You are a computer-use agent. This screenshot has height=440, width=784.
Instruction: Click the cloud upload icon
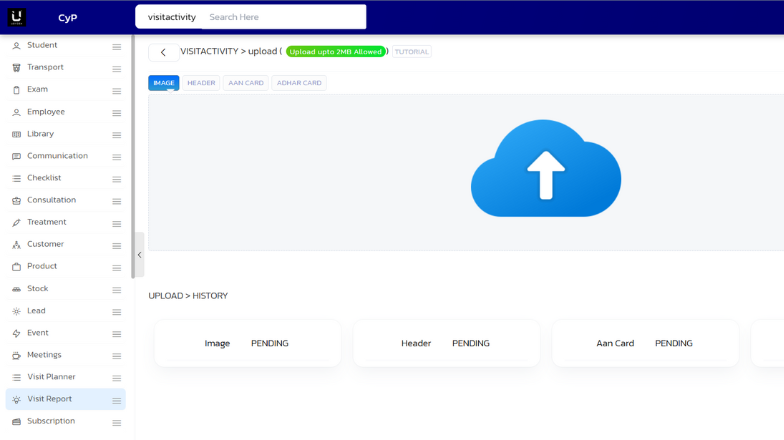click(545, 169)
